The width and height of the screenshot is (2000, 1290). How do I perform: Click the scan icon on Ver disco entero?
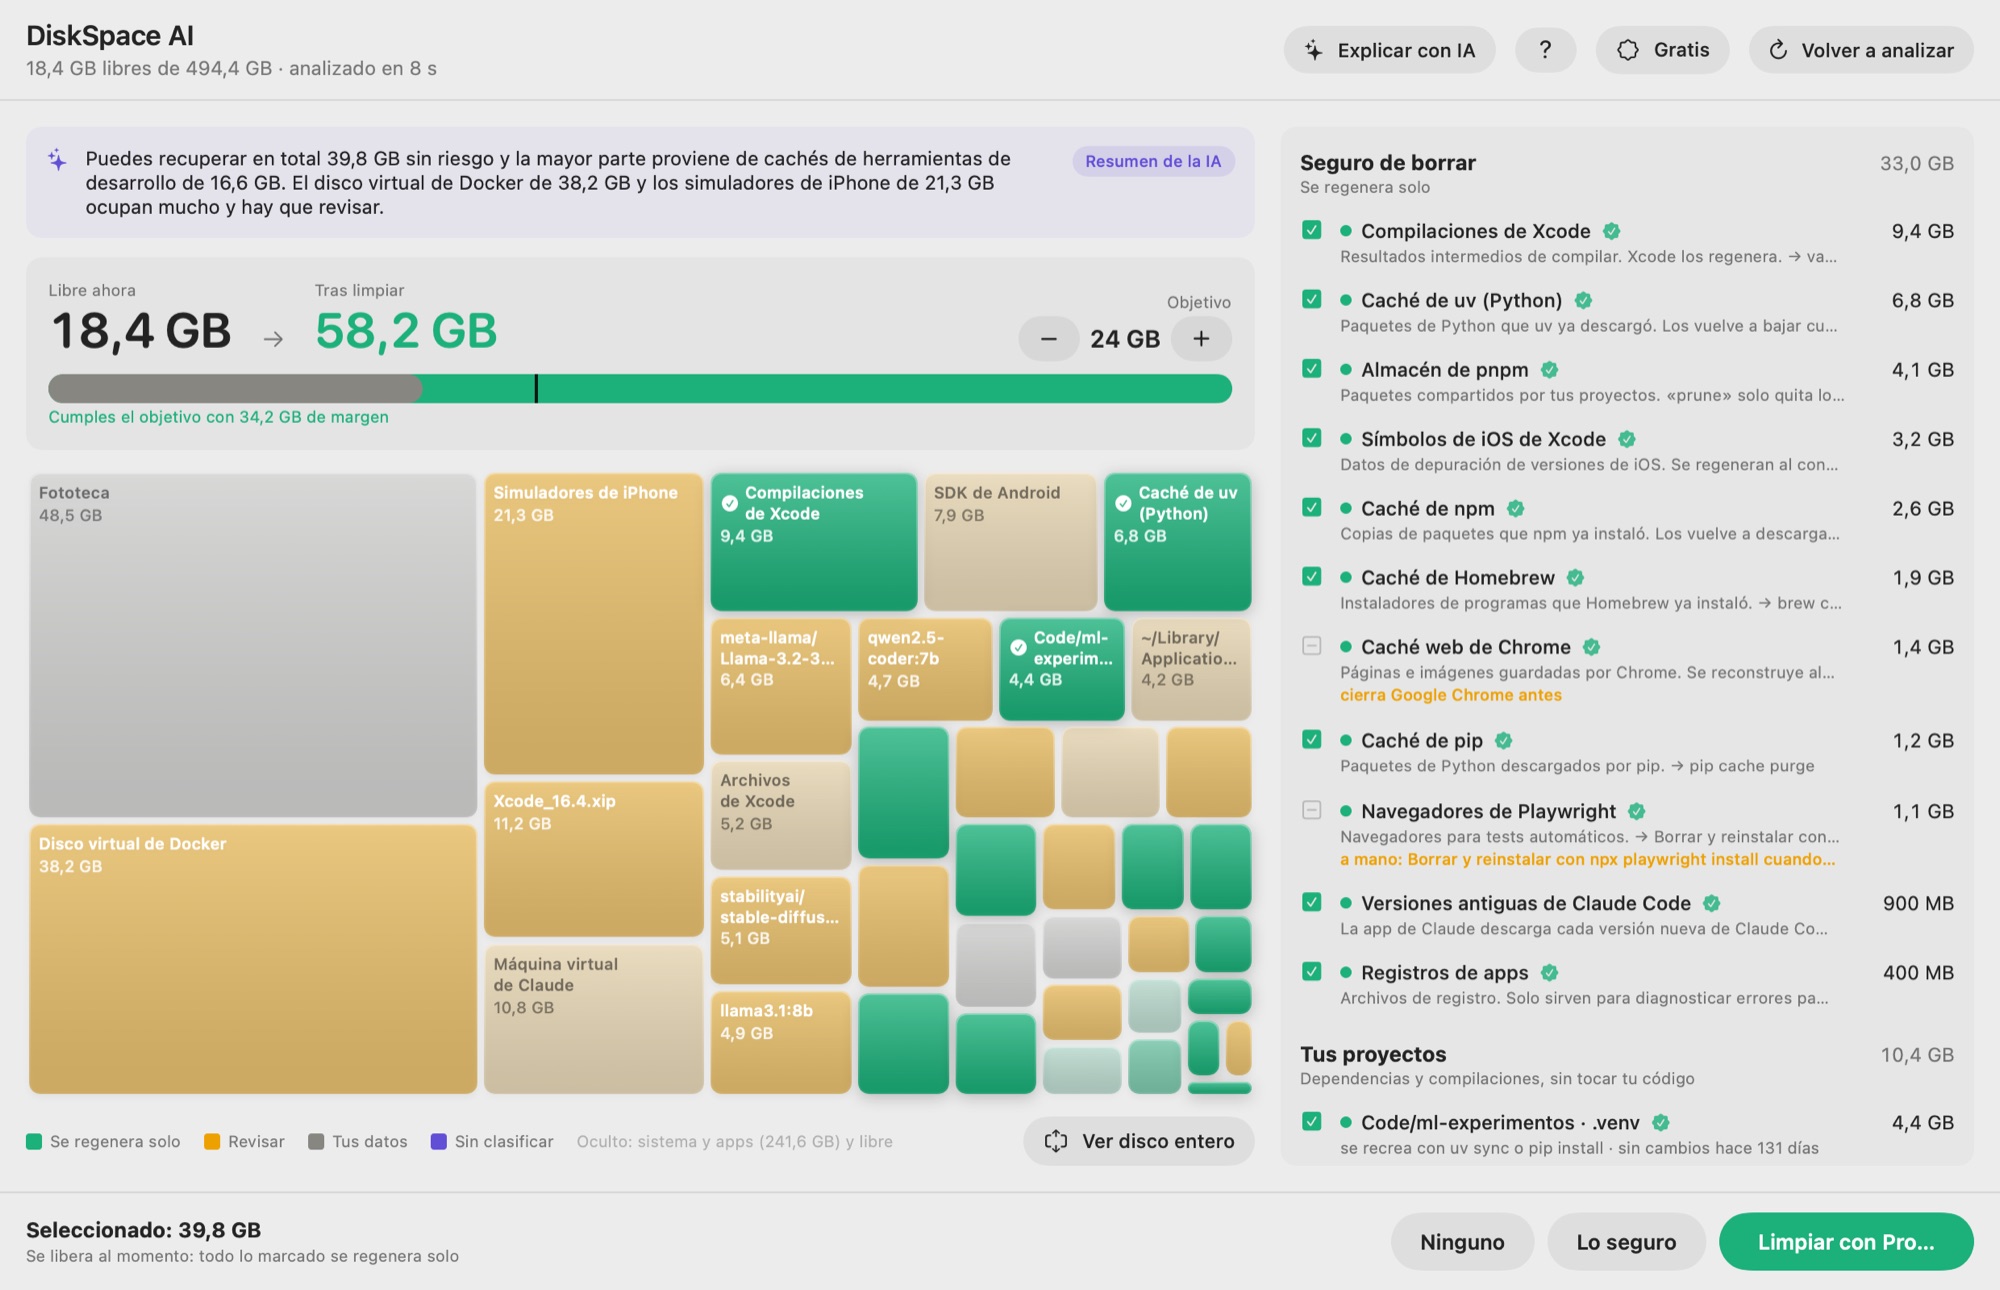point(1056,1141)
